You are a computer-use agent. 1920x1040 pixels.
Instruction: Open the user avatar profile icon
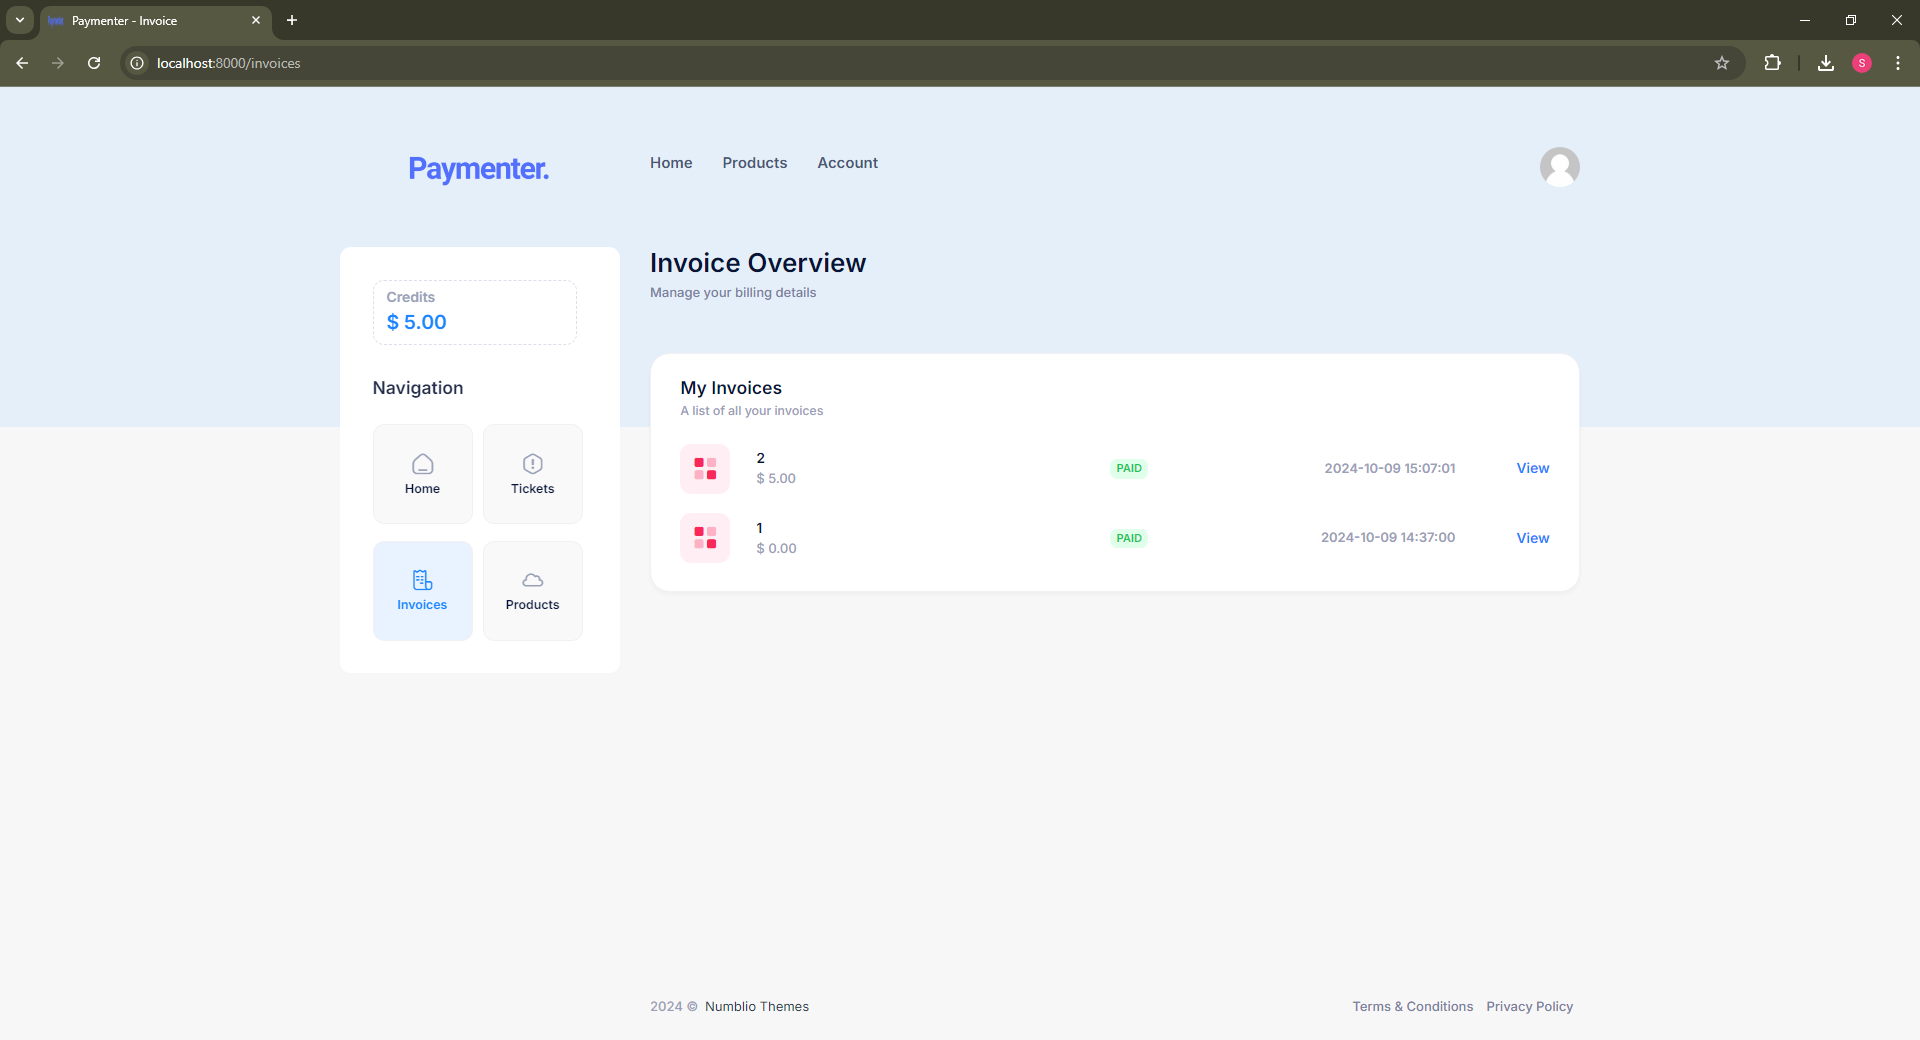[1559, 167]
